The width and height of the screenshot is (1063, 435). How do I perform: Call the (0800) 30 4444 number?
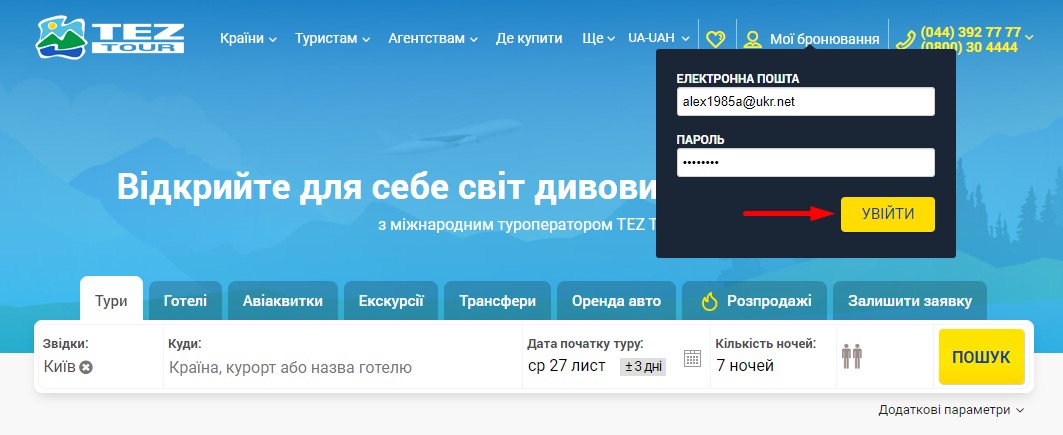(x=969, y=47)
